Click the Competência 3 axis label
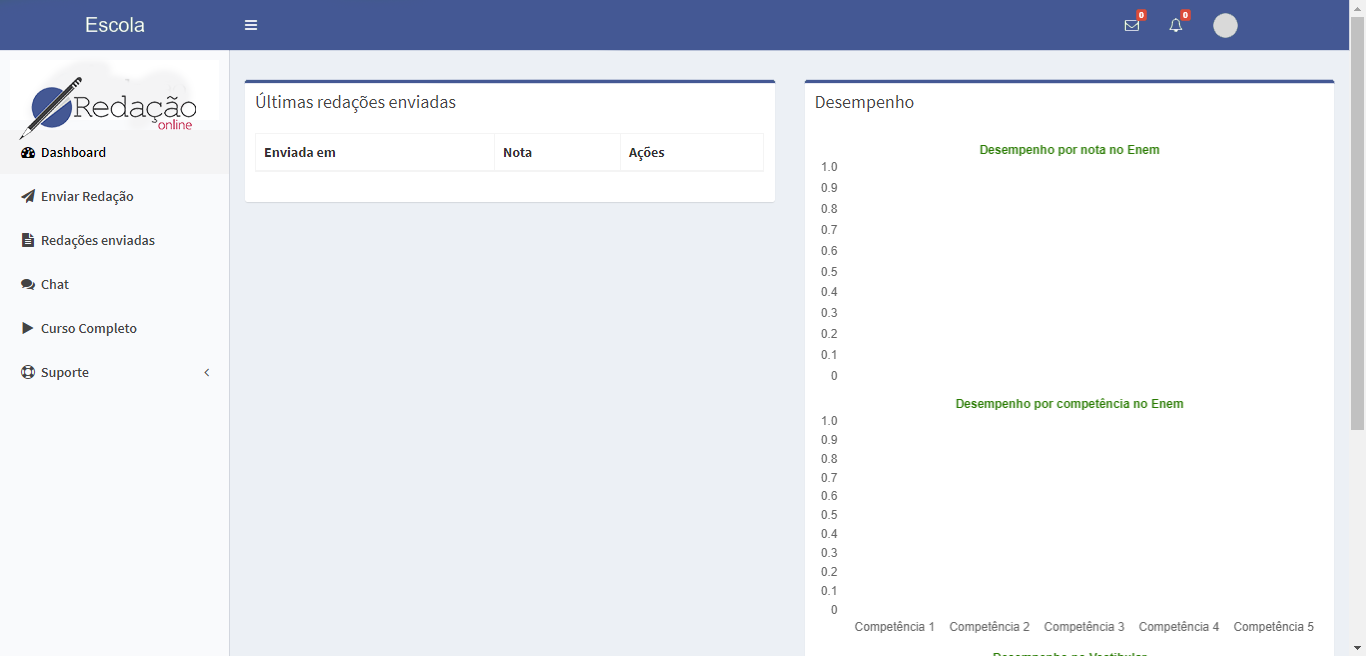The width and height of the screenshot is (1366, 656). [x=1084, y=627]
